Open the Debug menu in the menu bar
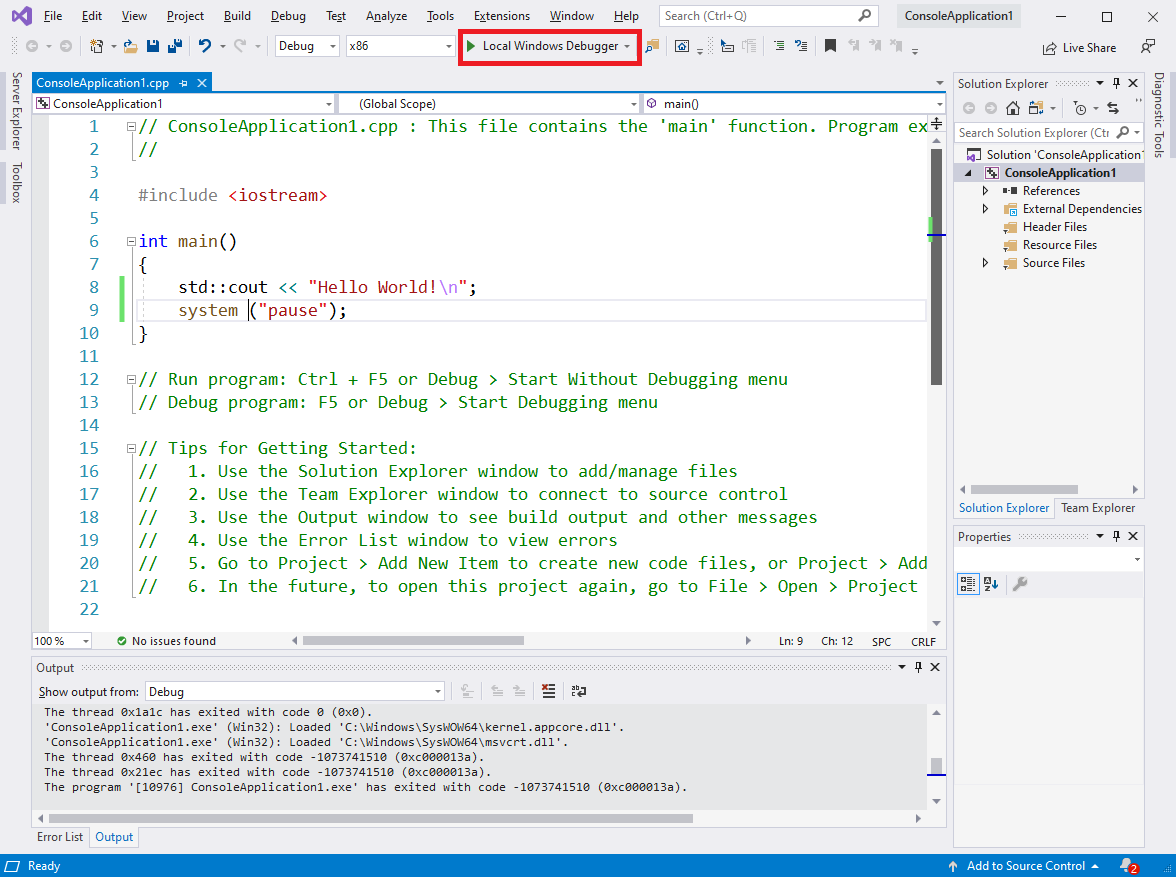1176x877 pixels. click(288, 16)
